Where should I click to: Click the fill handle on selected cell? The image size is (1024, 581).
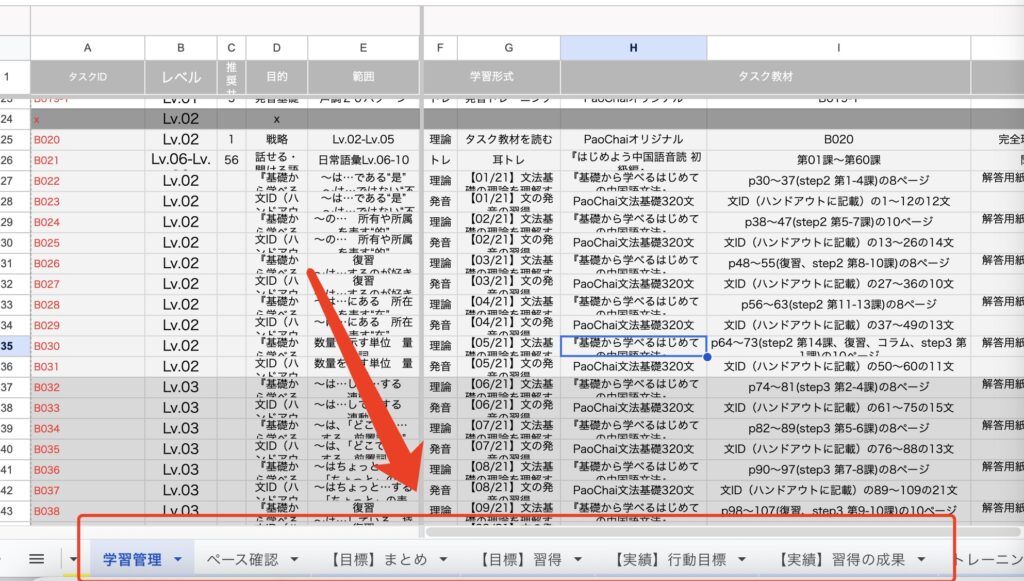pyautogui.click(x=707, y=356)
